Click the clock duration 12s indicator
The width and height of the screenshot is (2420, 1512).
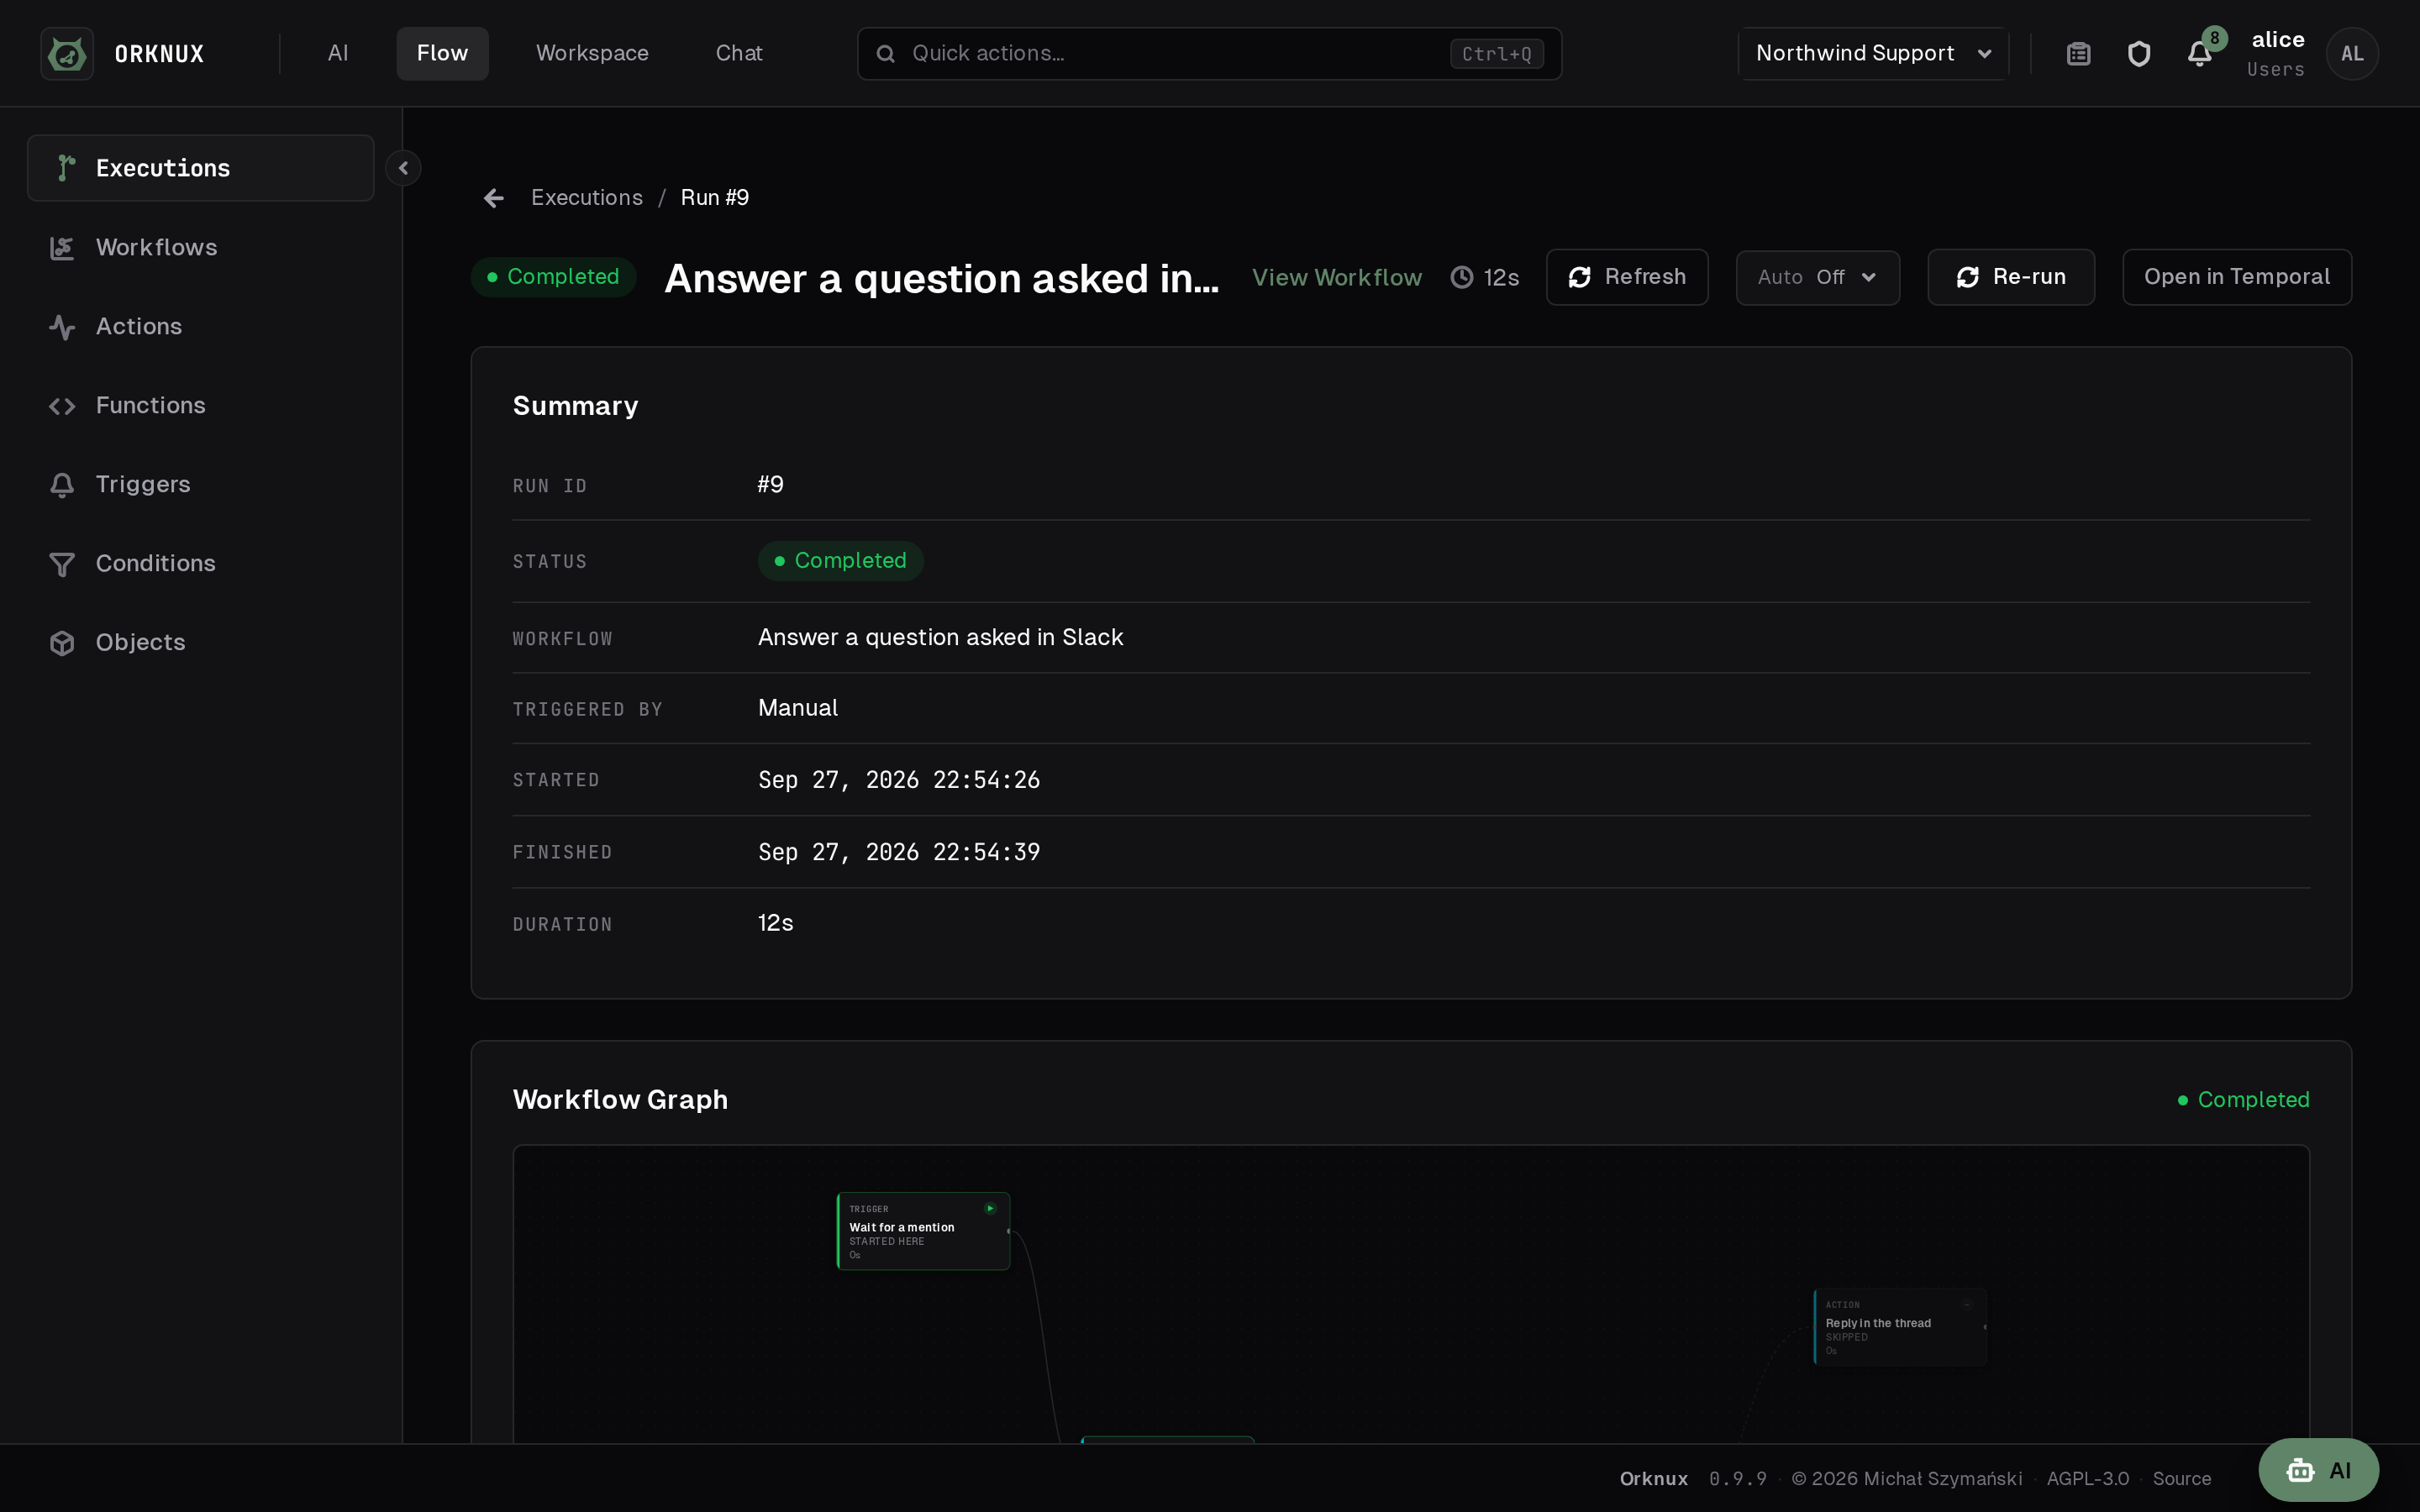[1485, 277]
